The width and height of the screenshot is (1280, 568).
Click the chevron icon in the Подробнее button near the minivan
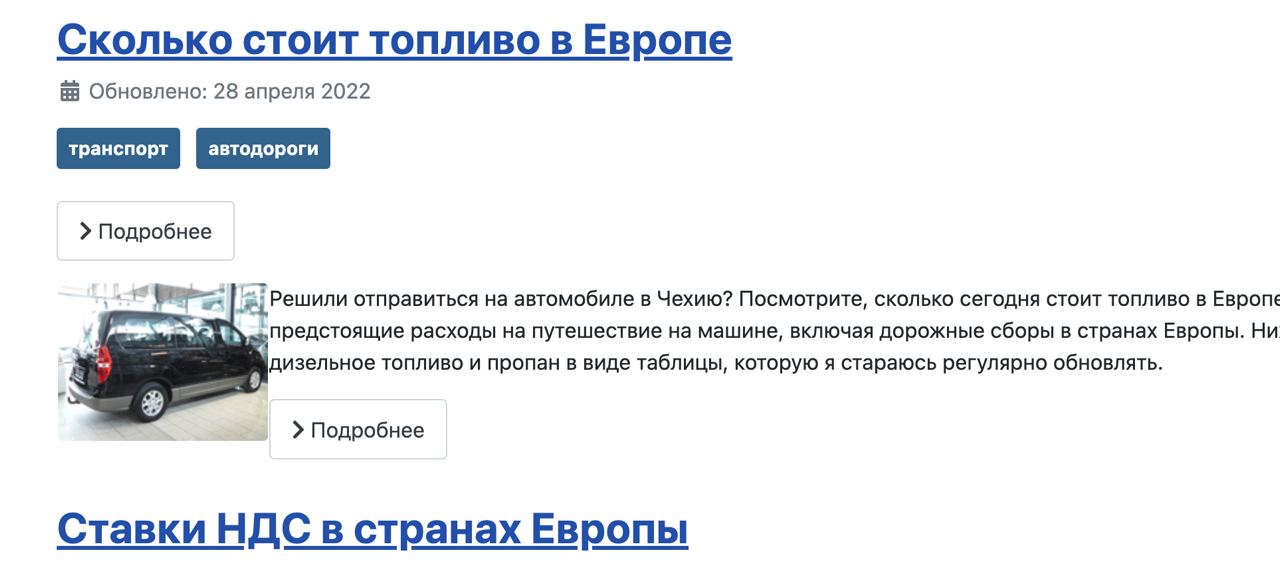tap(298, 430)
